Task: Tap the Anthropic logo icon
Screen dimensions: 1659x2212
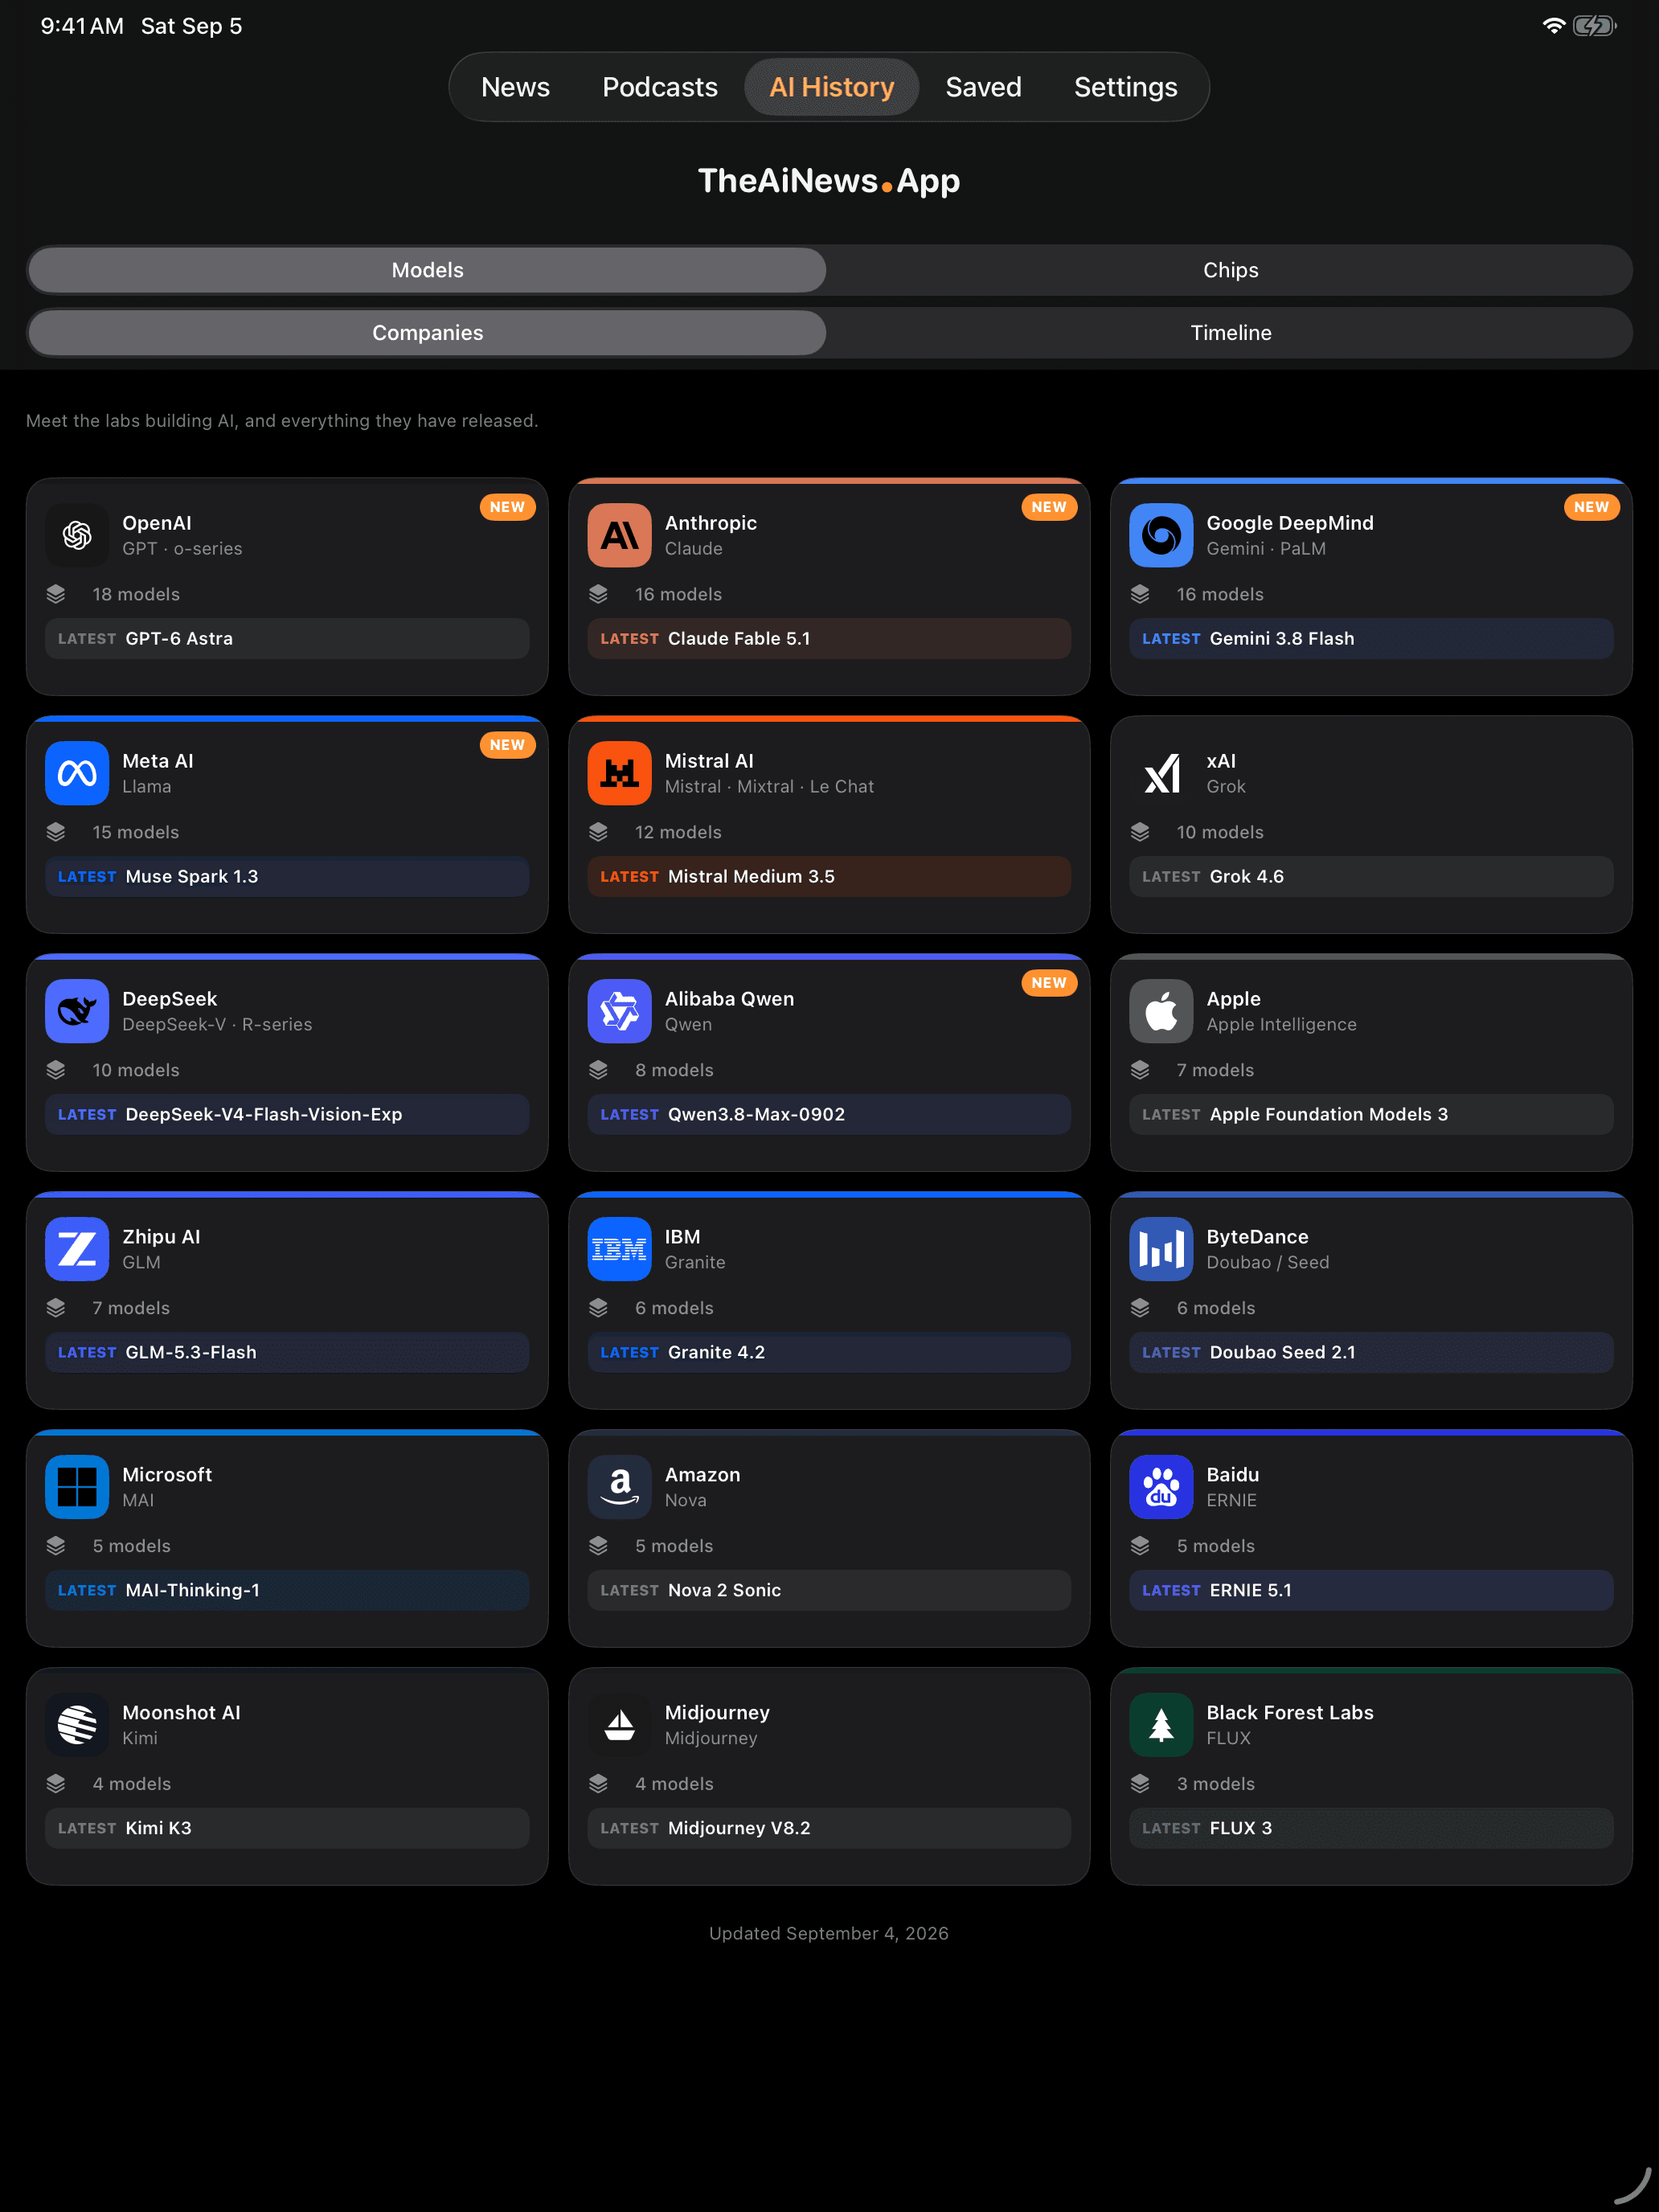Action: click(619, 535)
